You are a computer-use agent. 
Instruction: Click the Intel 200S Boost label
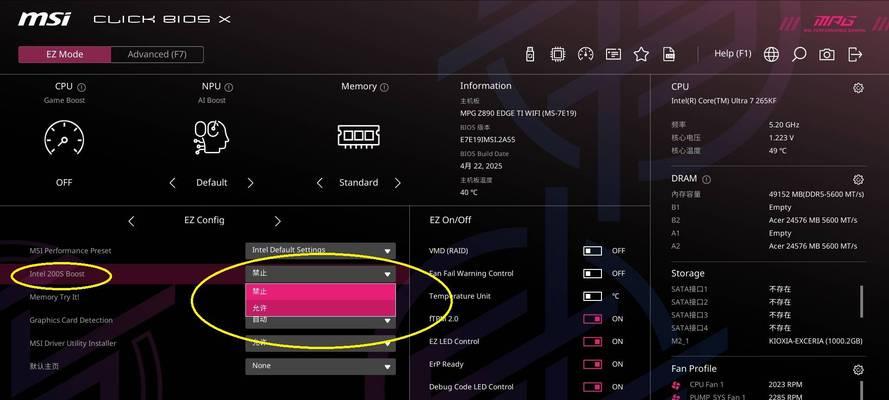[x=57, y=274]
